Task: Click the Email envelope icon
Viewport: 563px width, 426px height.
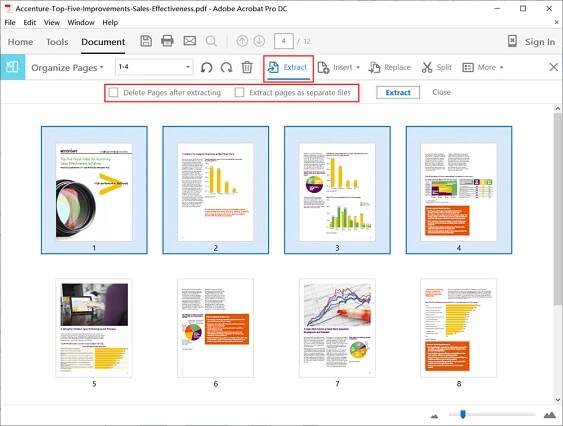Action: [190, 41]
